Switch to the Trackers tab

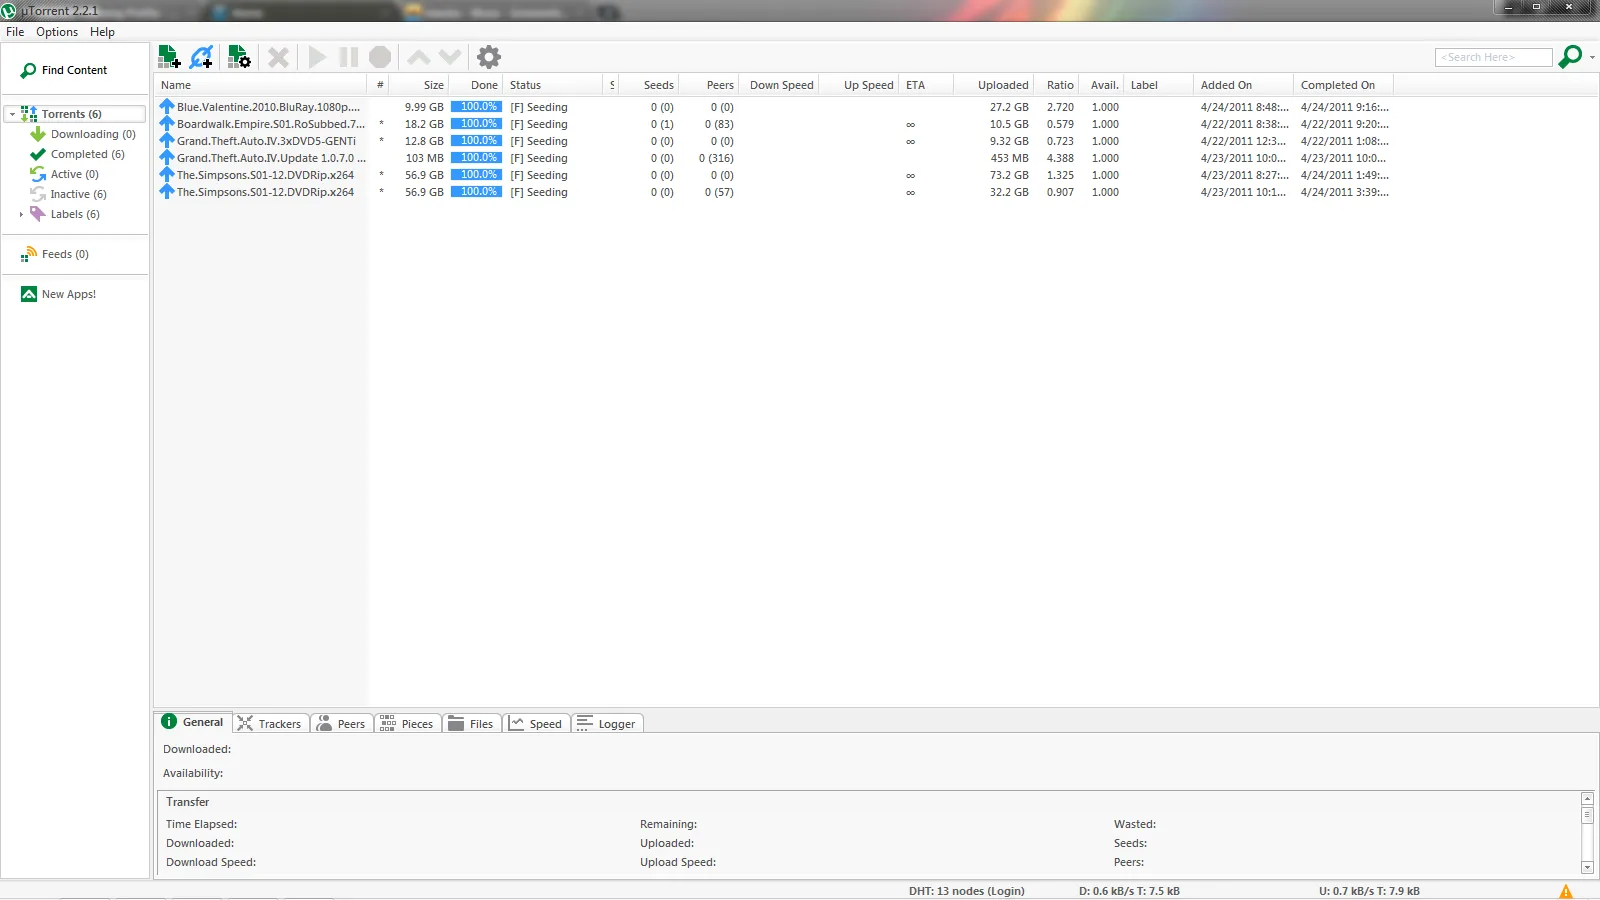(271, 724)
